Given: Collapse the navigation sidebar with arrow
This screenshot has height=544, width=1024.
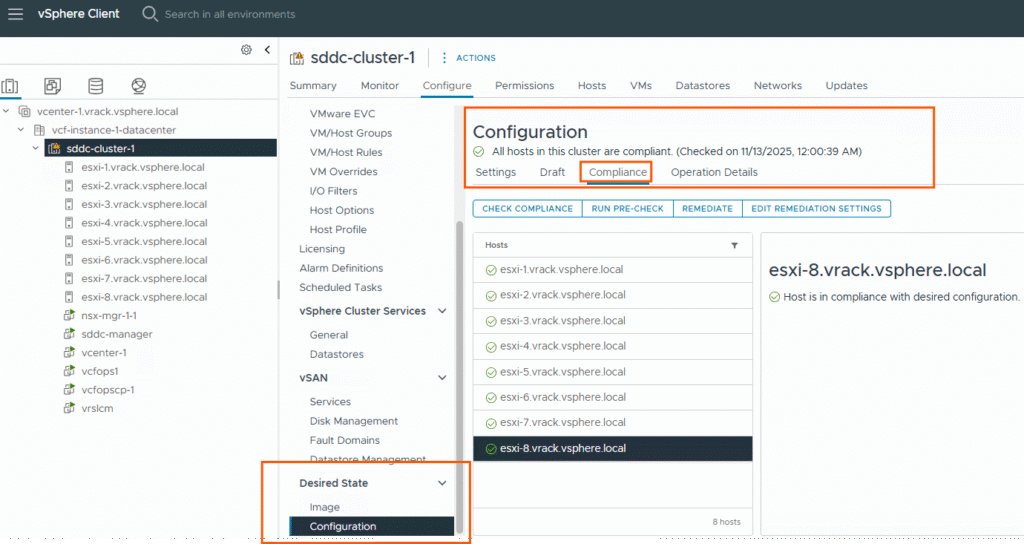Looking at the screenshot, I should [x=267, y=50].
